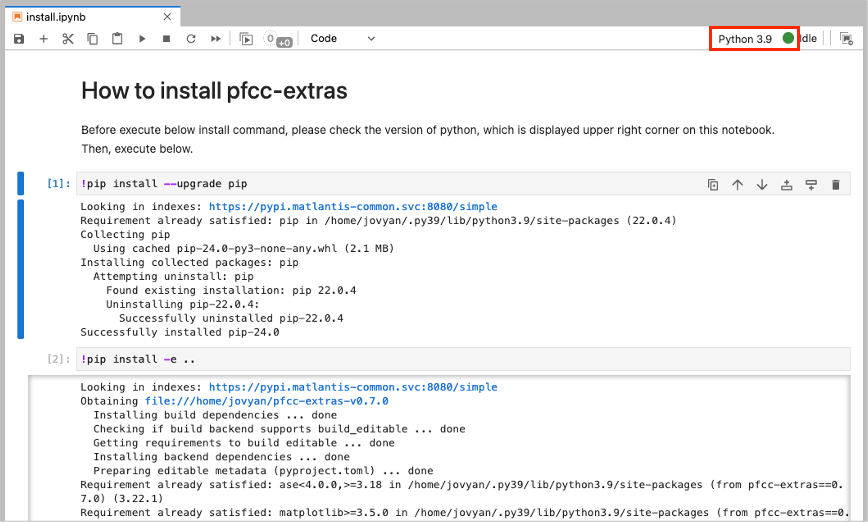Insert a new cell with the plus icon
The image size is (868, 522).
tap(43, 39)
